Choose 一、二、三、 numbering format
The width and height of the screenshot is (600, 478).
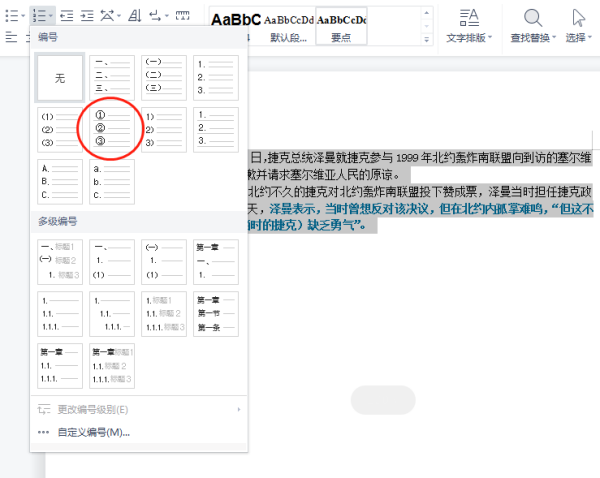click(112, 78)
